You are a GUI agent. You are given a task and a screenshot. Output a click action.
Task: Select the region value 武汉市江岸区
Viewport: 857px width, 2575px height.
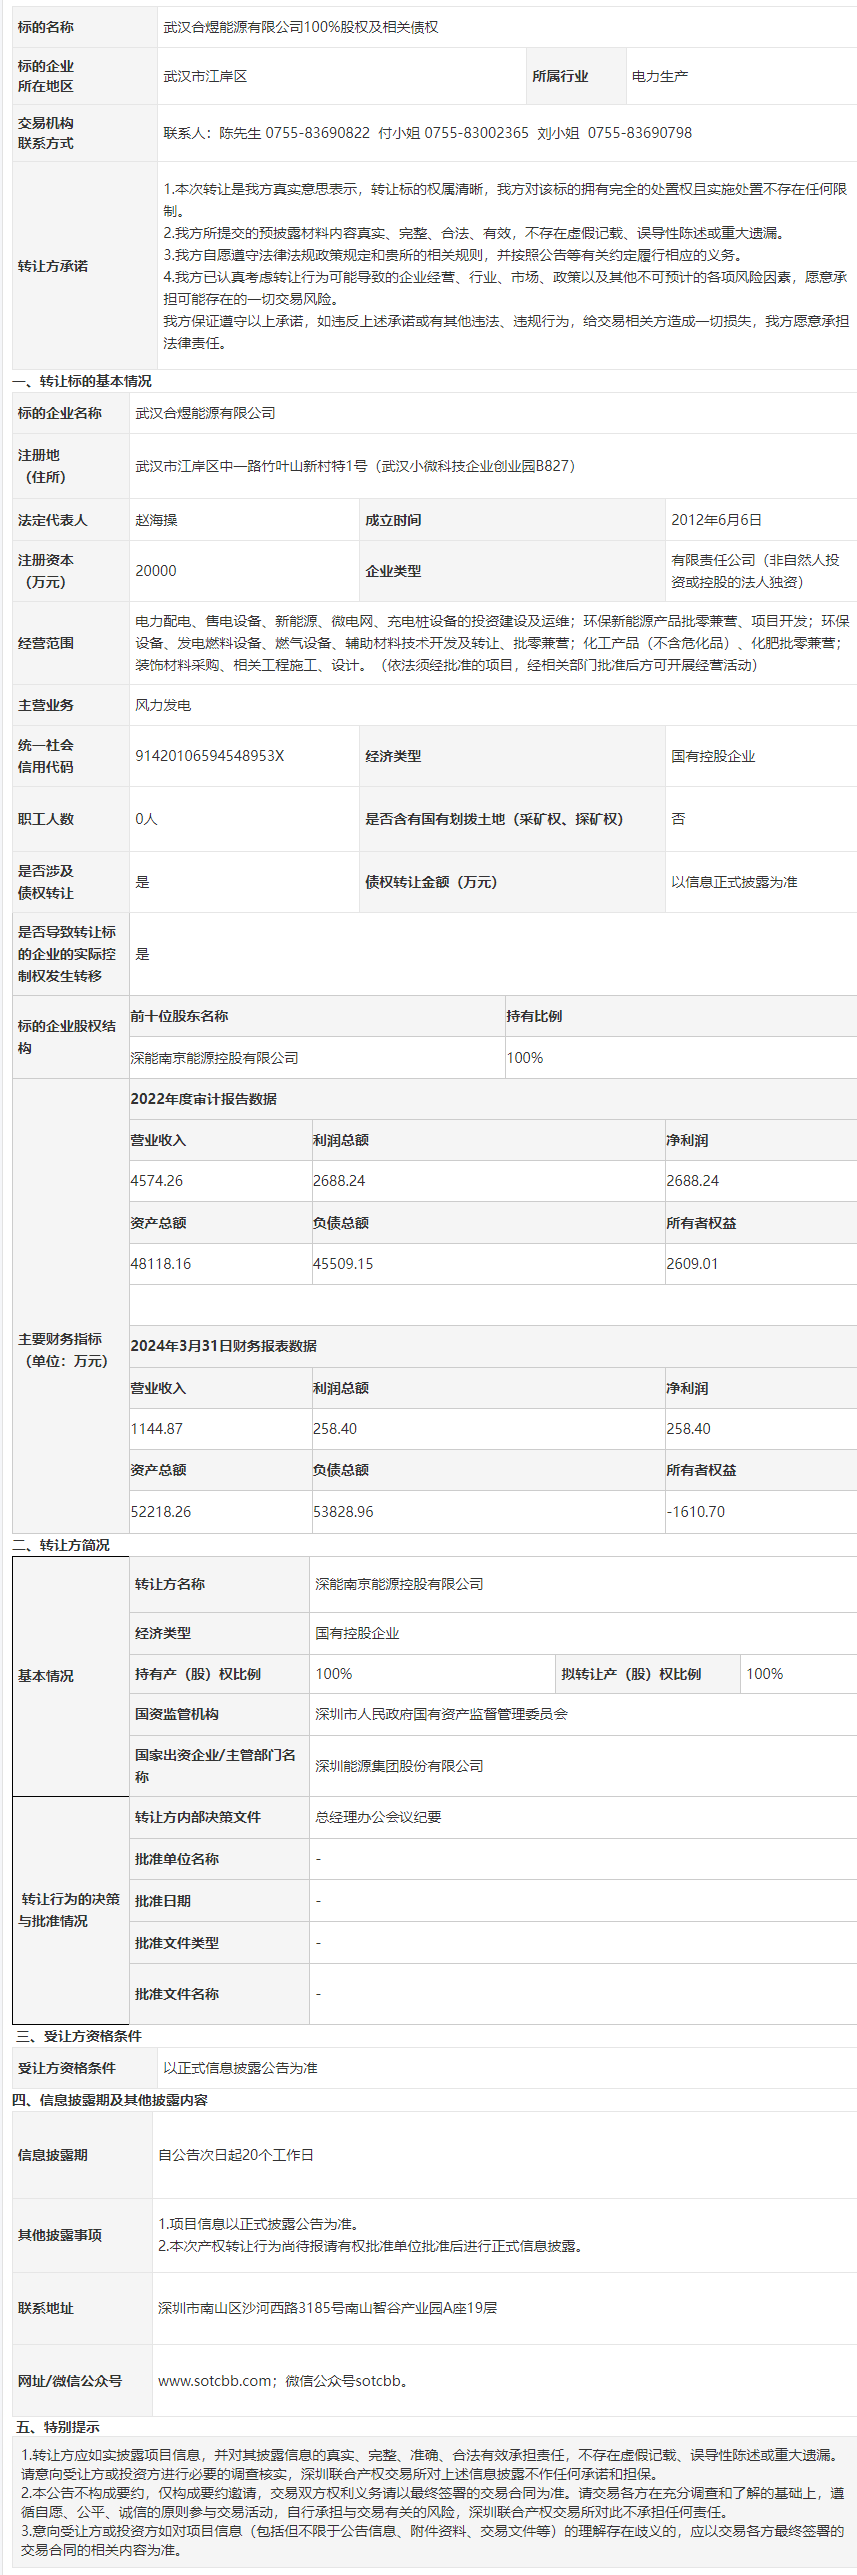click(x=205, y=76)
